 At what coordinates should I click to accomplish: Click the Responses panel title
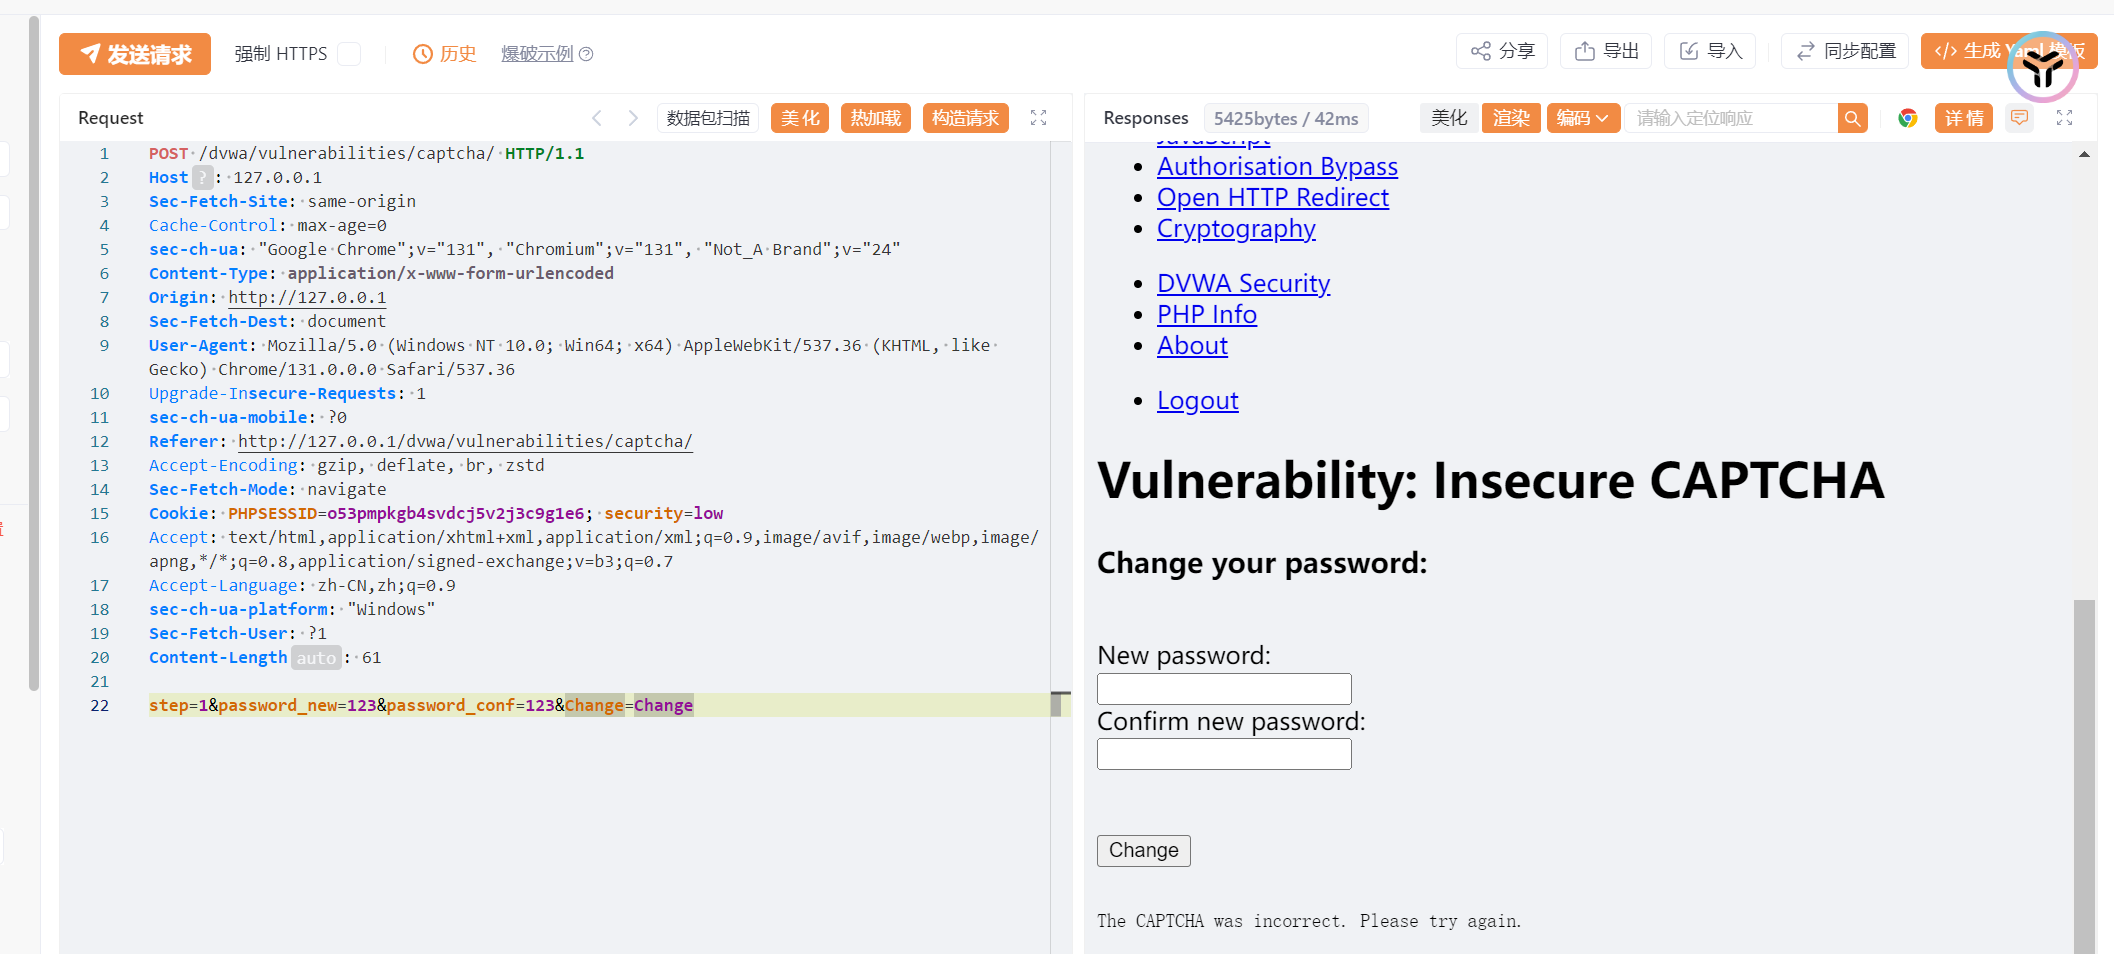pos(1146,118)
